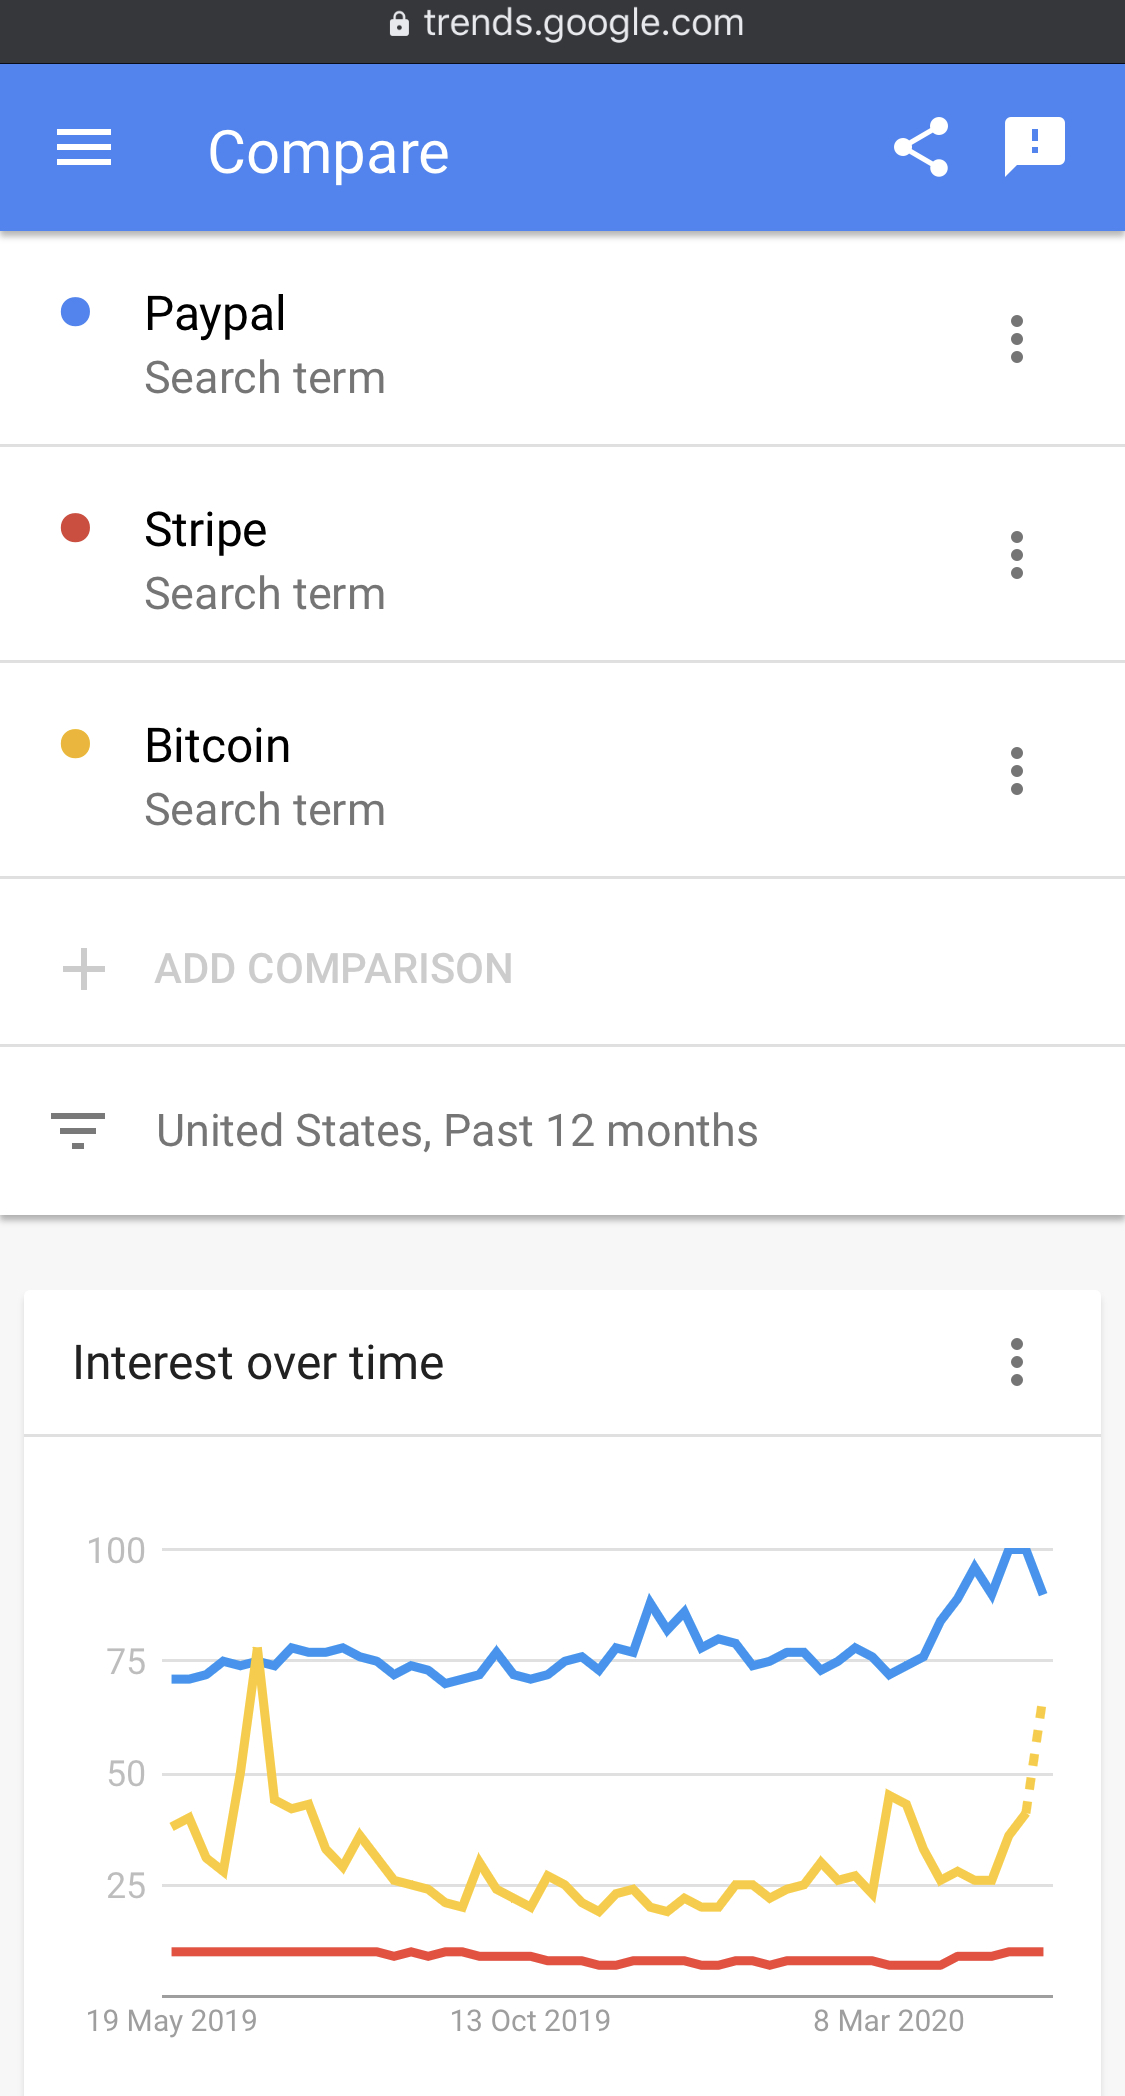Open the send feedback icon
The width and height of the screenshot is (1125, 2096).
point(1034,146)
